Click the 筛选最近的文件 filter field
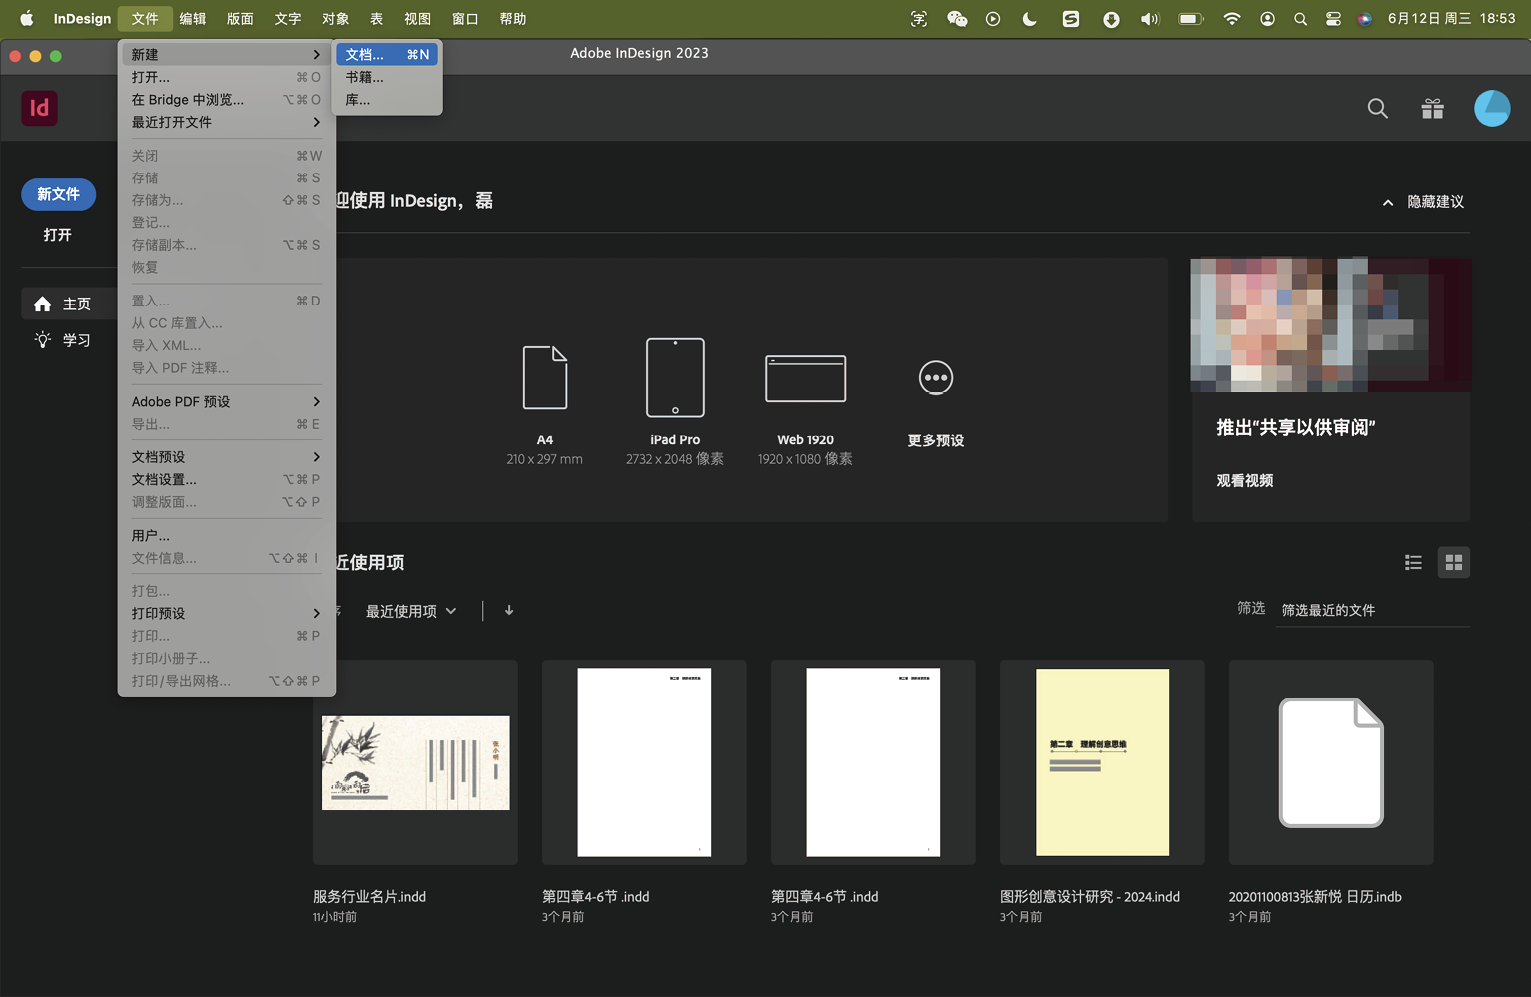 (1370, 610)
